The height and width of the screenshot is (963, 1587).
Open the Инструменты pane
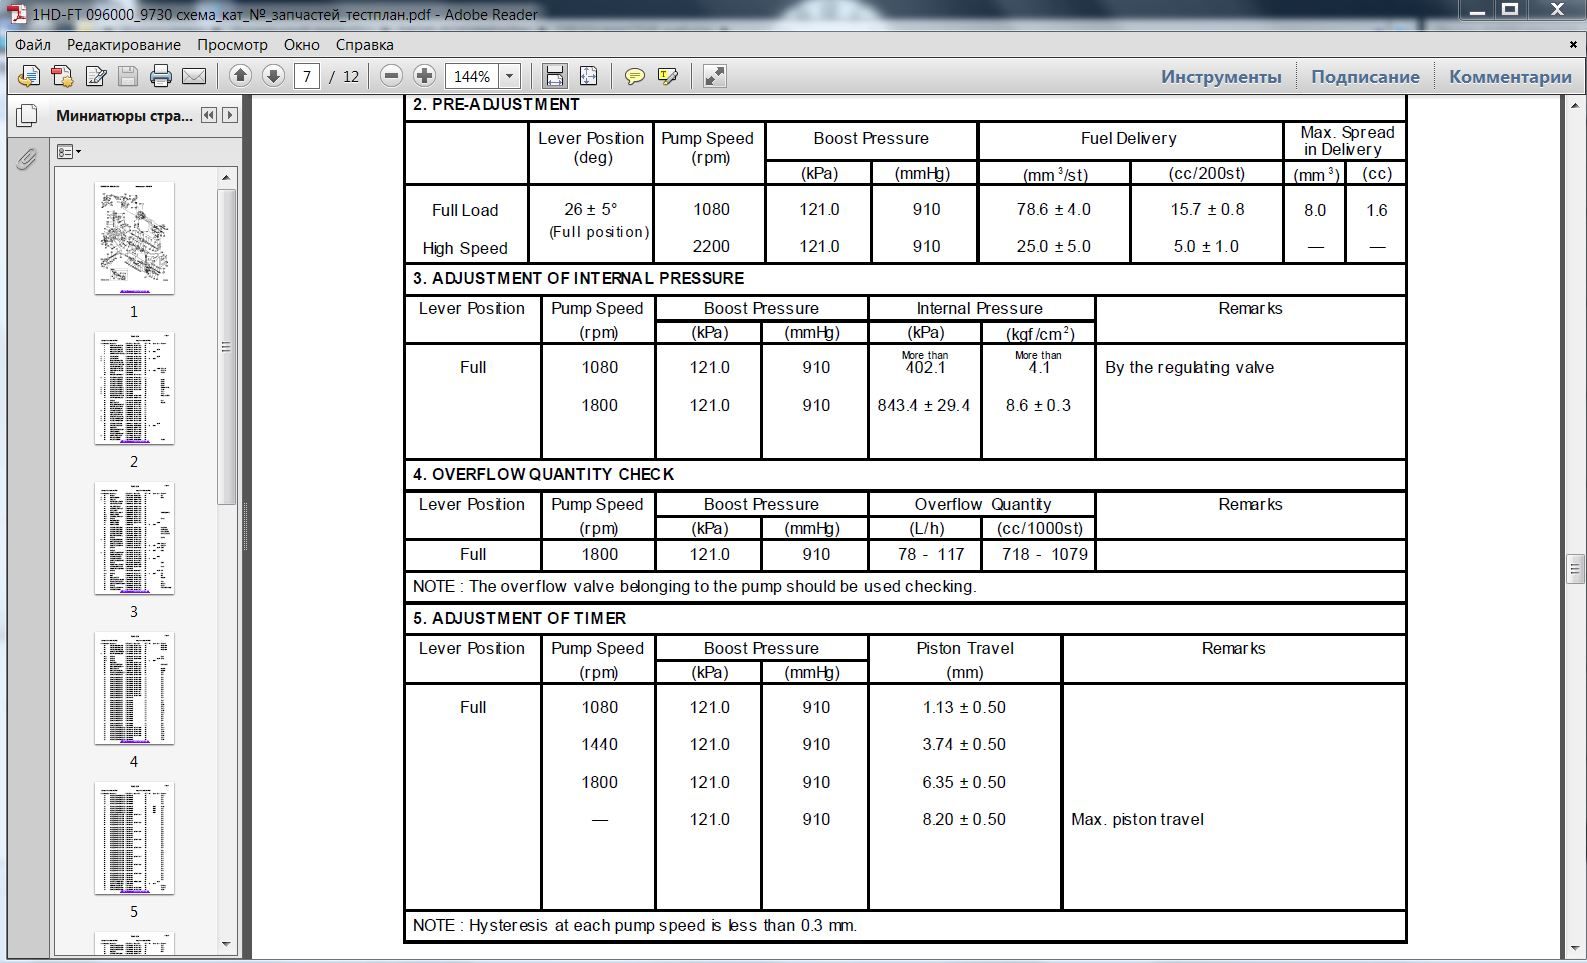click(x=1221, y=77)
